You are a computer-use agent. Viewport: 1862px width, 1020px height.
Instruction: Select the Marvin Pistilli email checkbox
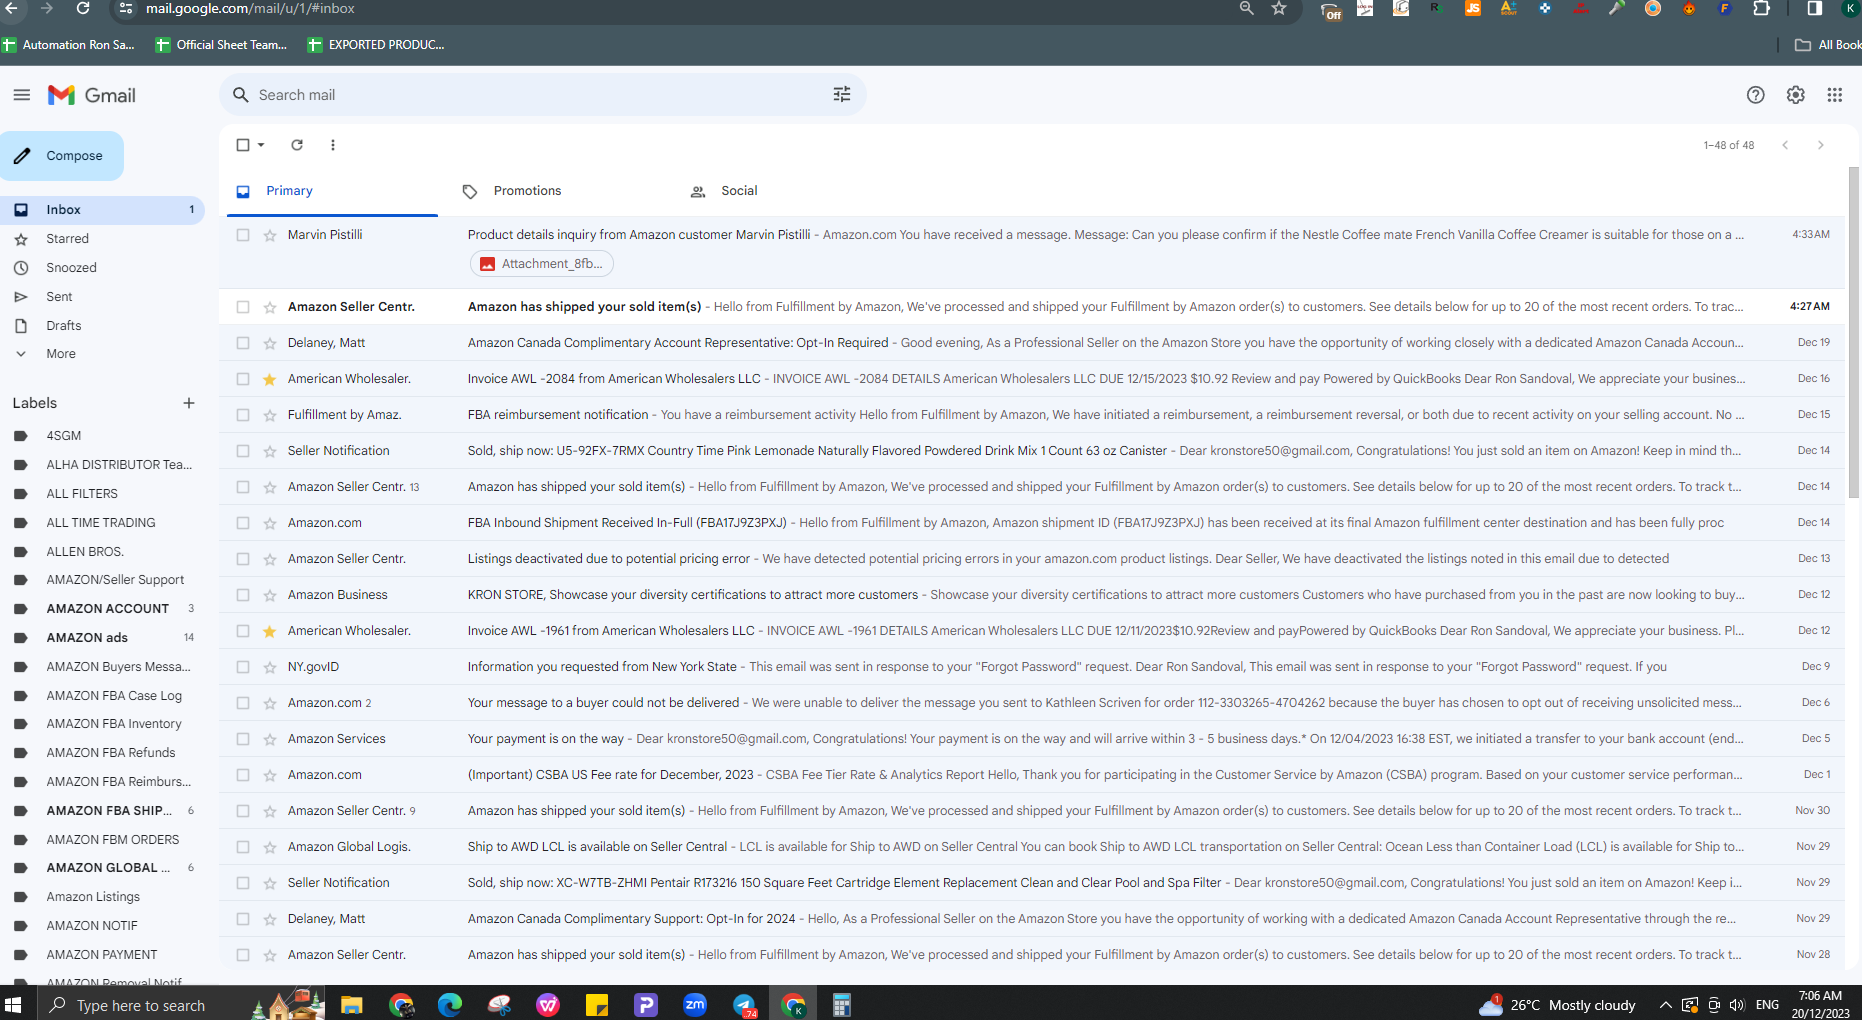[x=243, y=235]
